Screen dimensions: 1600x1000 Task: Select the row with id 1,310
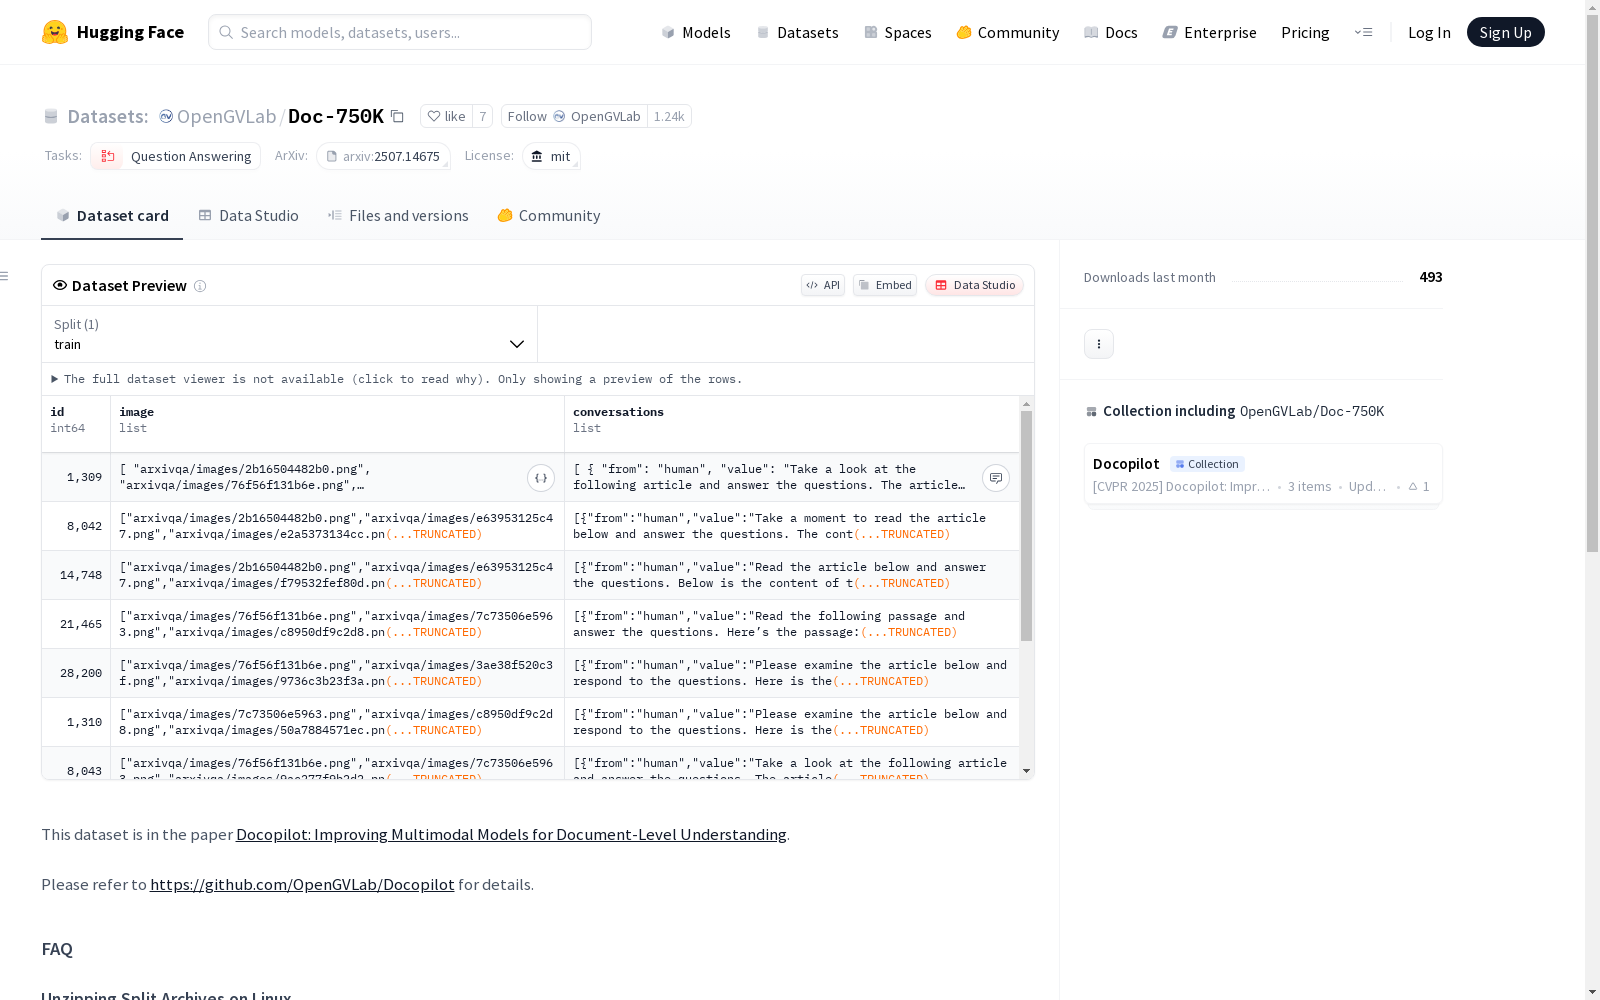click(x=531, y=722)
